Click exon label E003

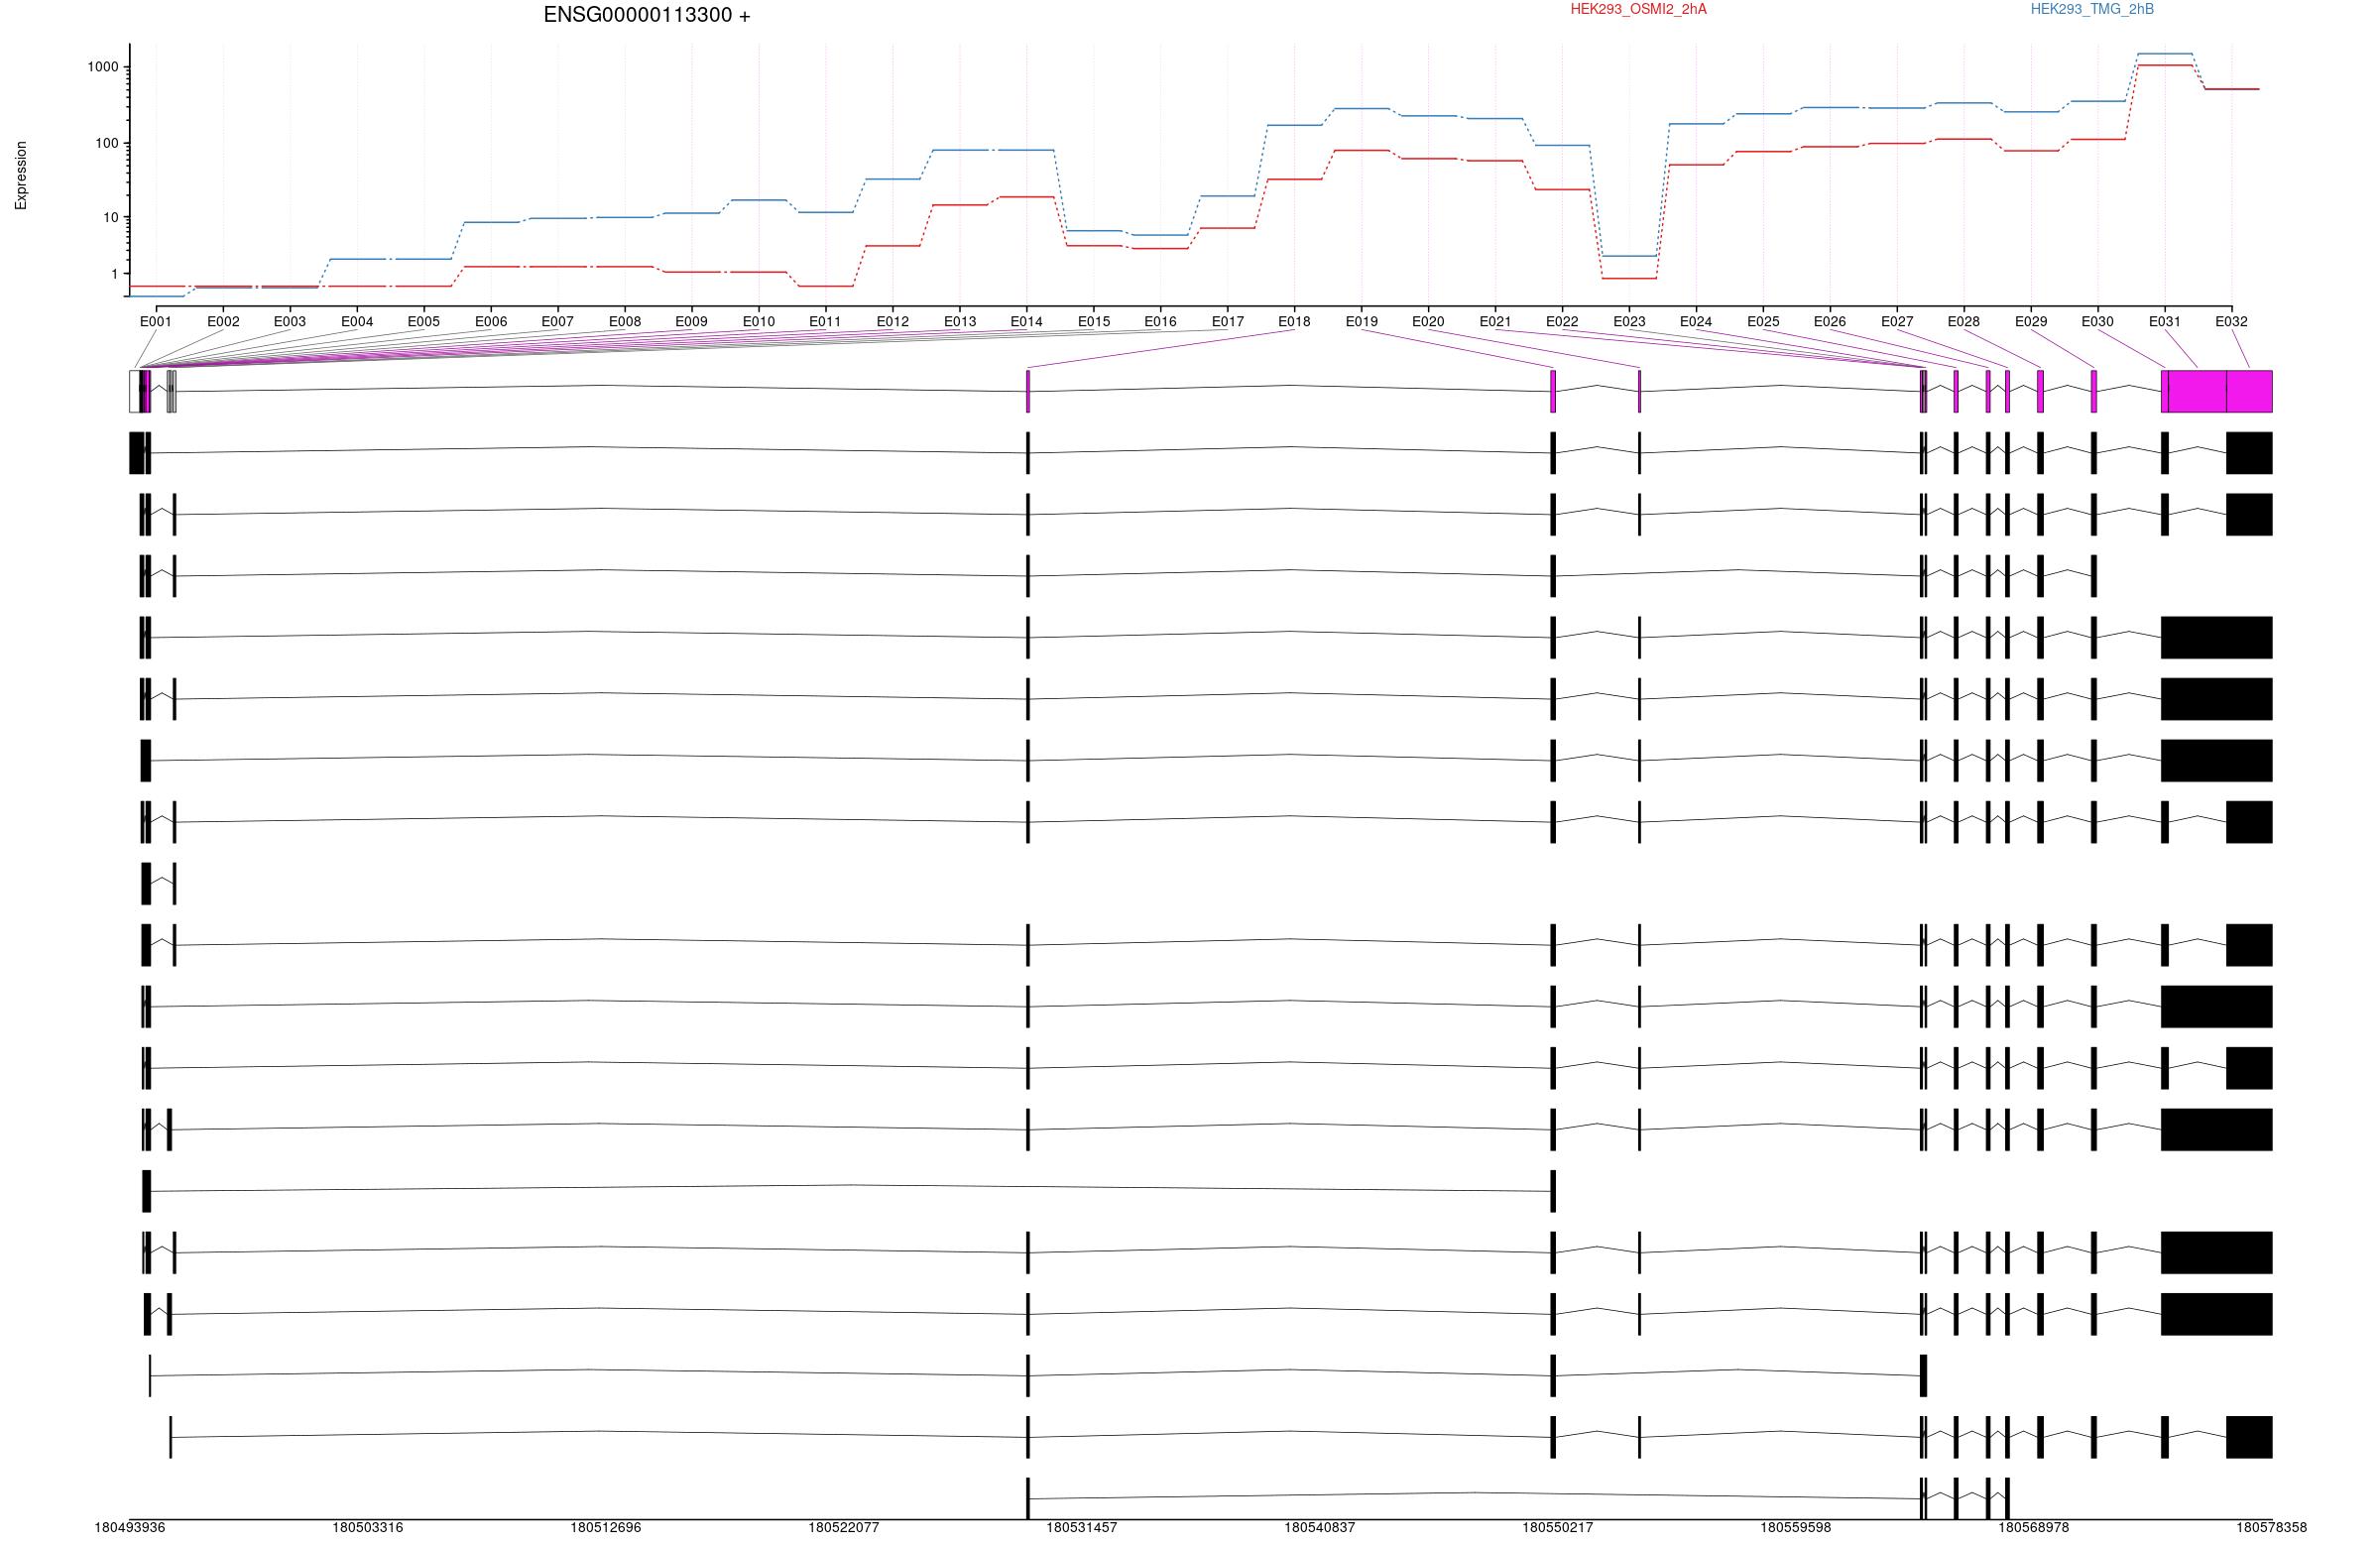(x=290, y=321)
